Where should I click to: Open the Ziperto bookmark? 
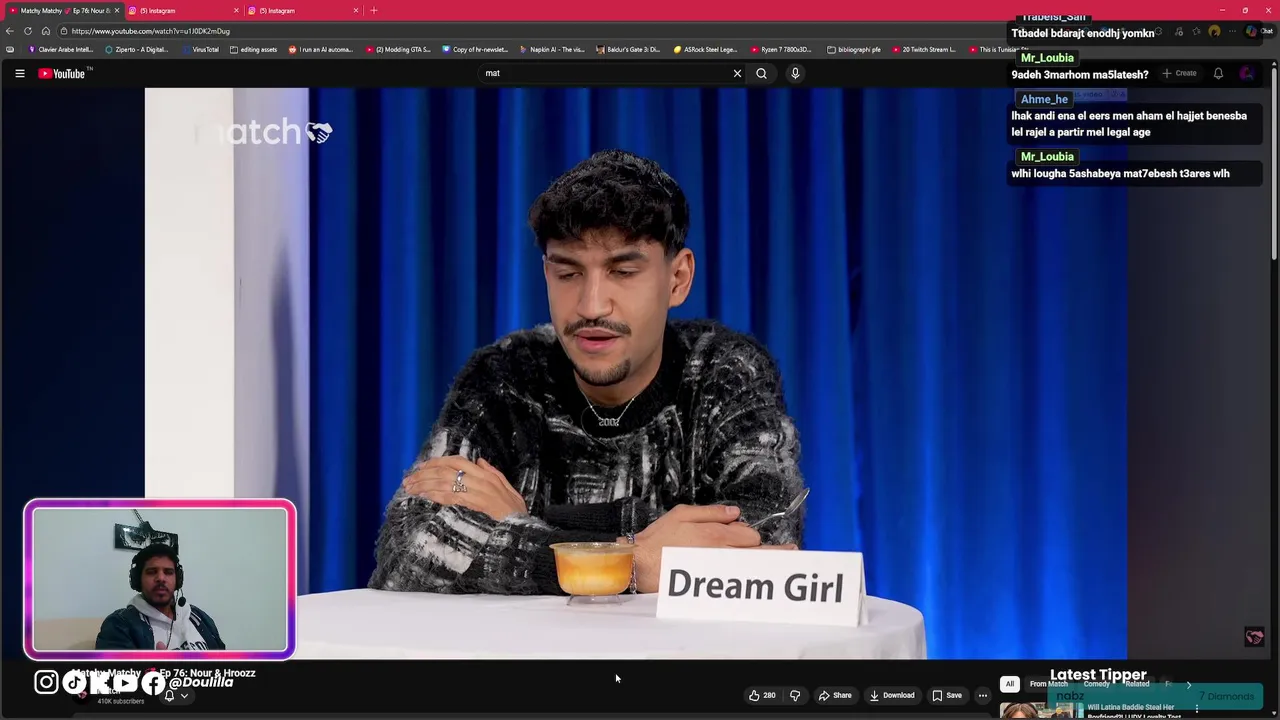pyautogui.click(x=137, y=49)
